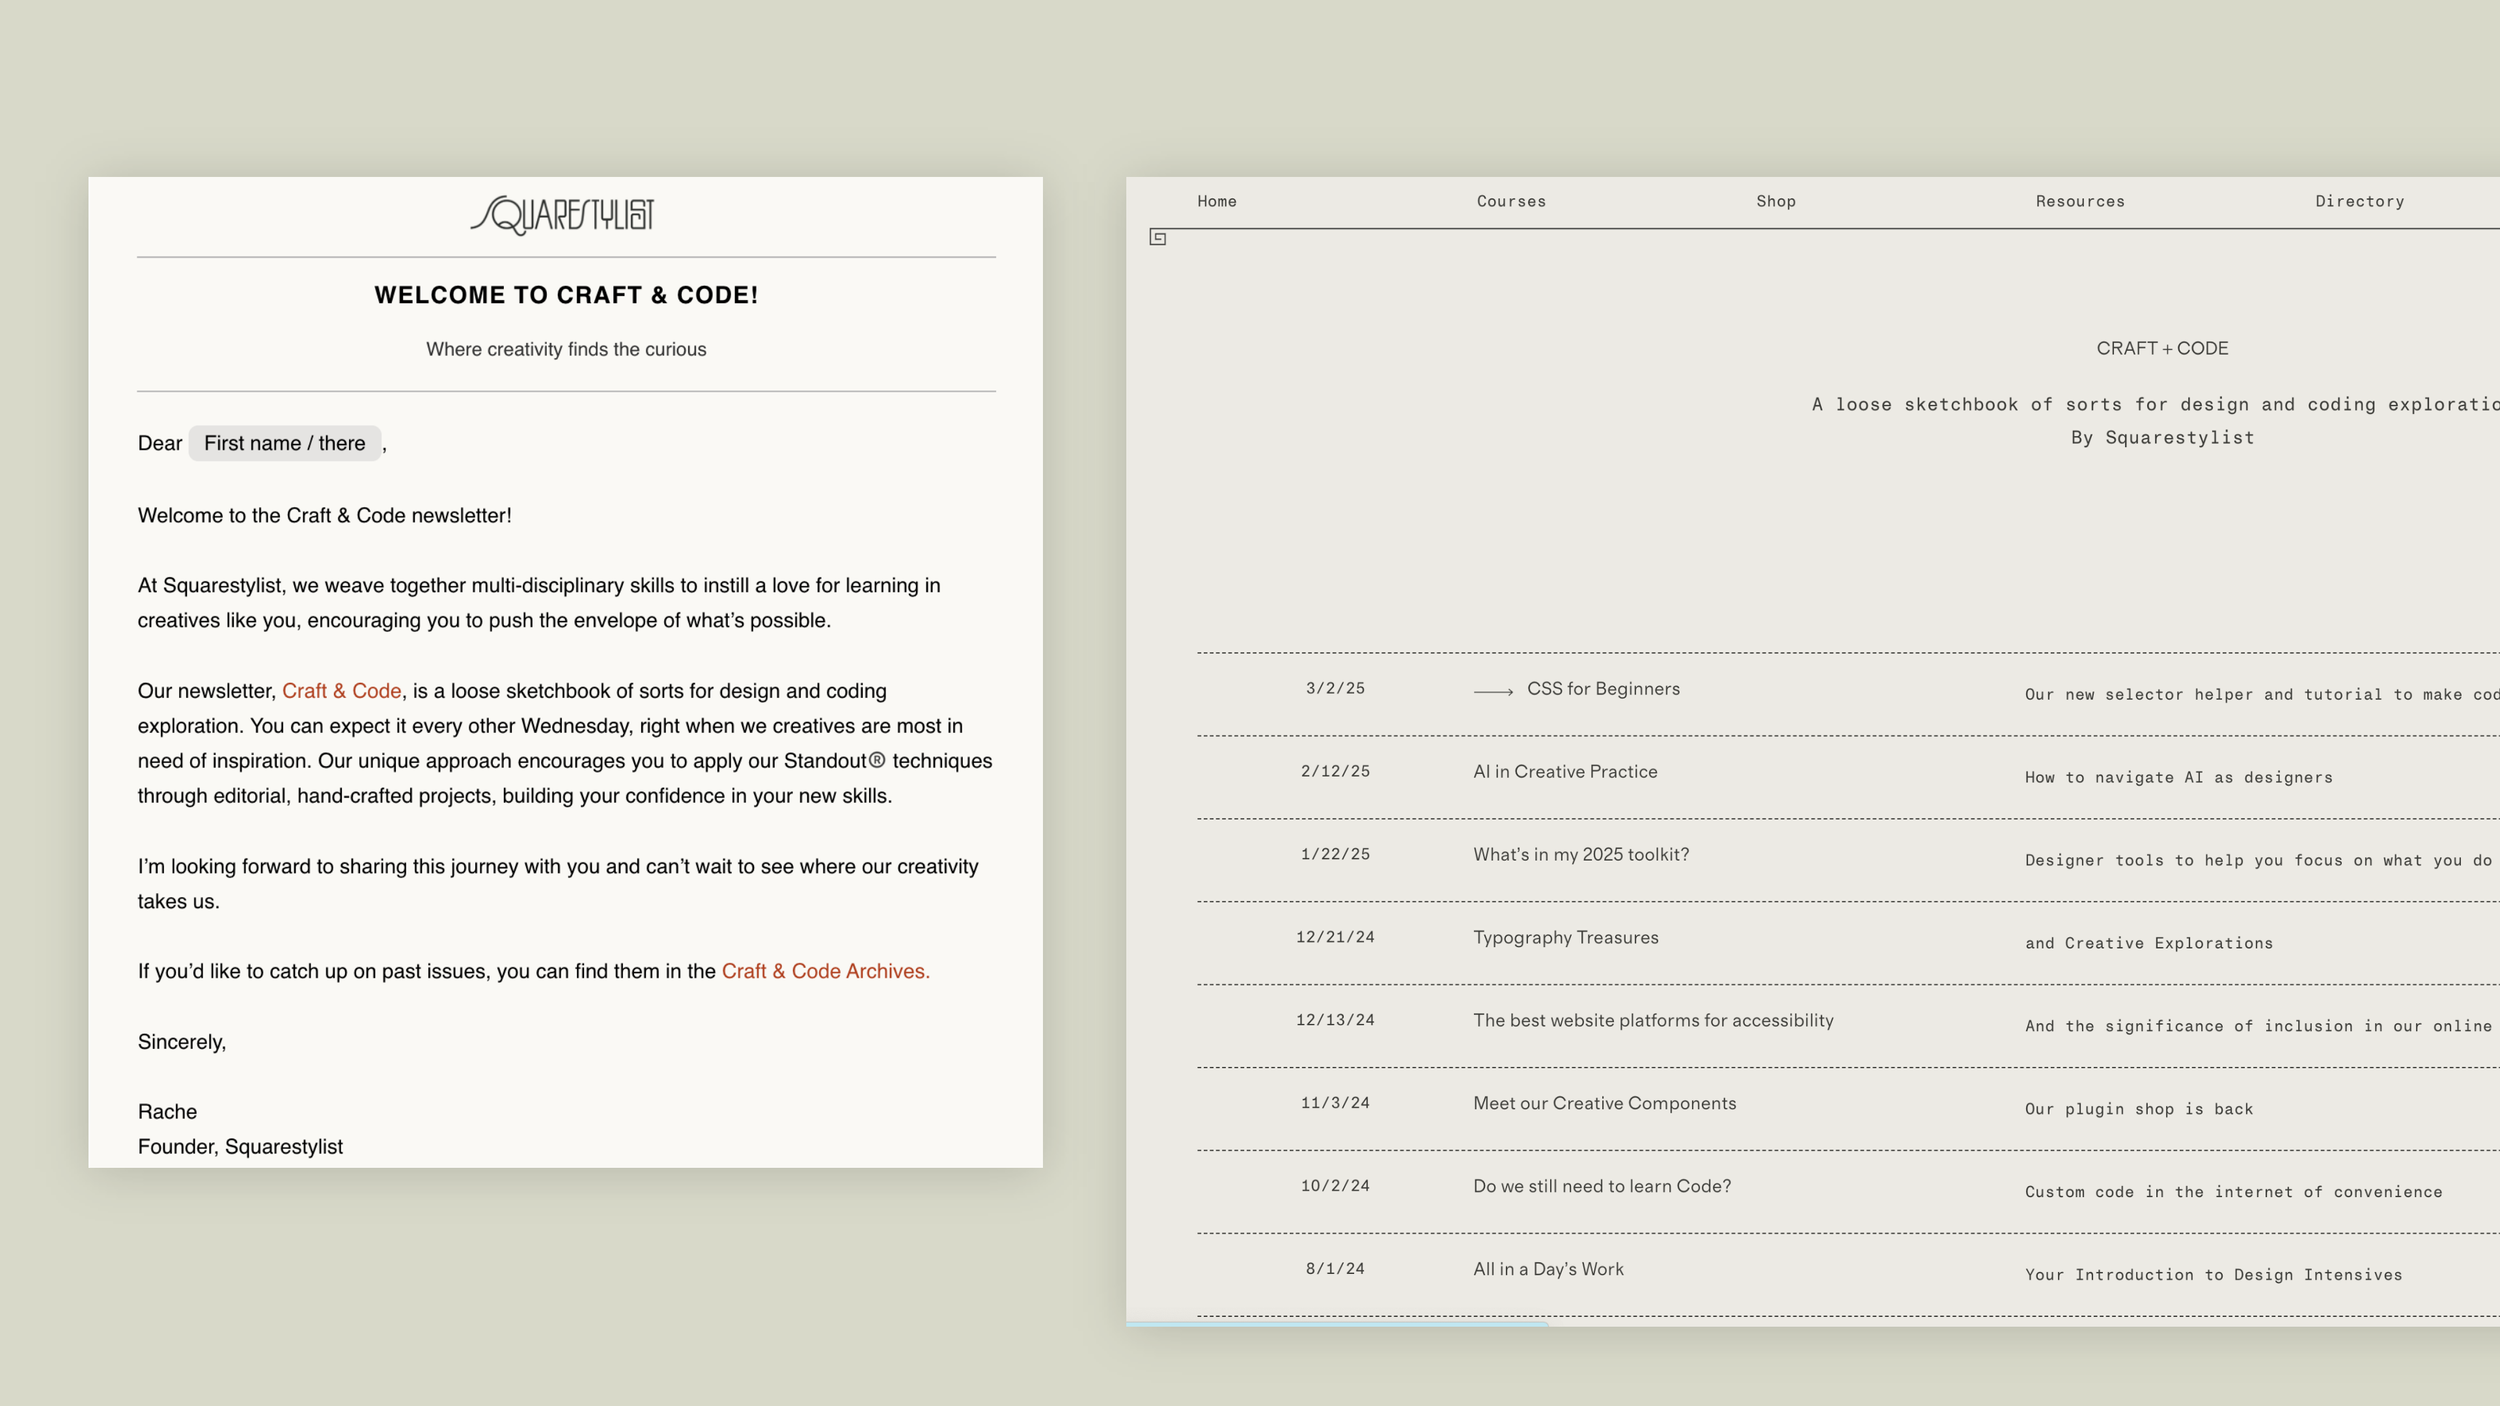The height and width of the screenshot is (1406, 2500).
Task: Open the Shop navigation link
Action: point(1775,201)
